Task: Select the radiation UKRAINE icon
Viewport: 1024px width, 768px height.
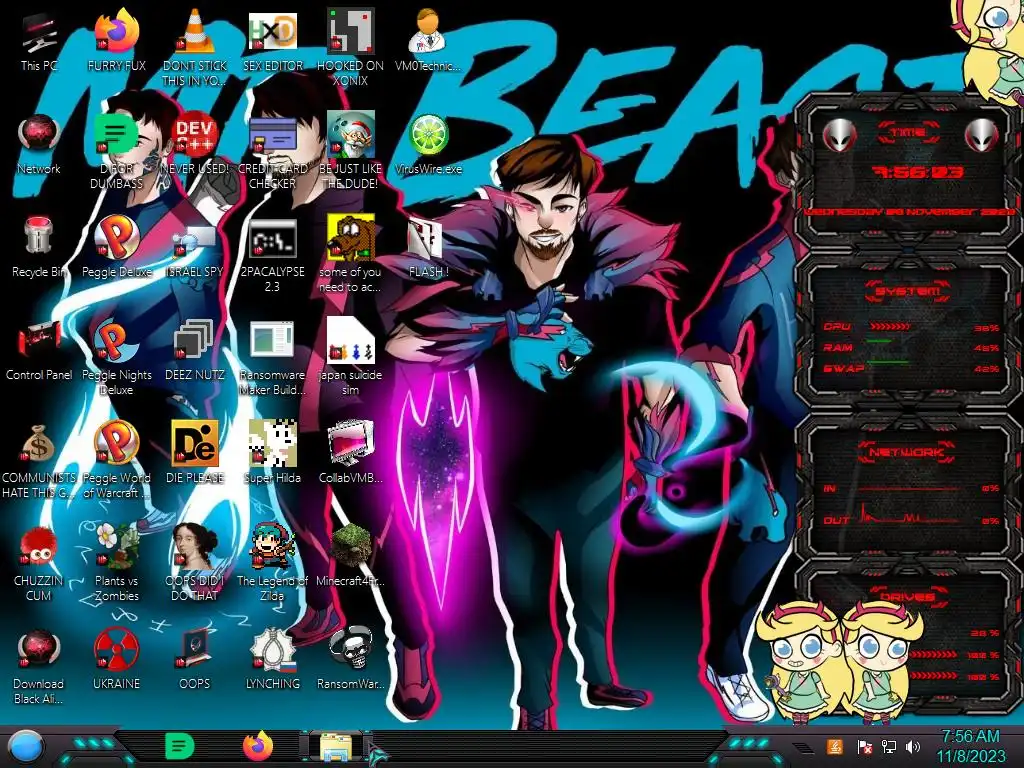Action: [x=116, y=660]
